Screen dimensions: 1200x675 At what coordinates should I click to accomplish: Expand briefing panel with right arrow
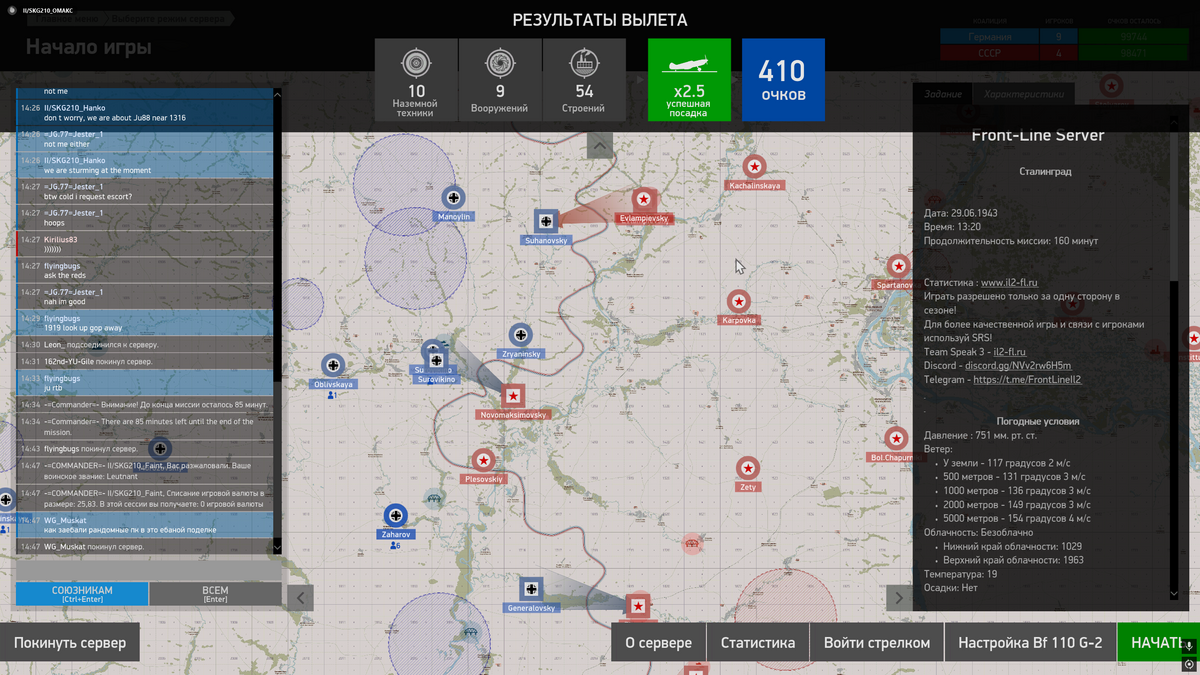coord(898,598)
